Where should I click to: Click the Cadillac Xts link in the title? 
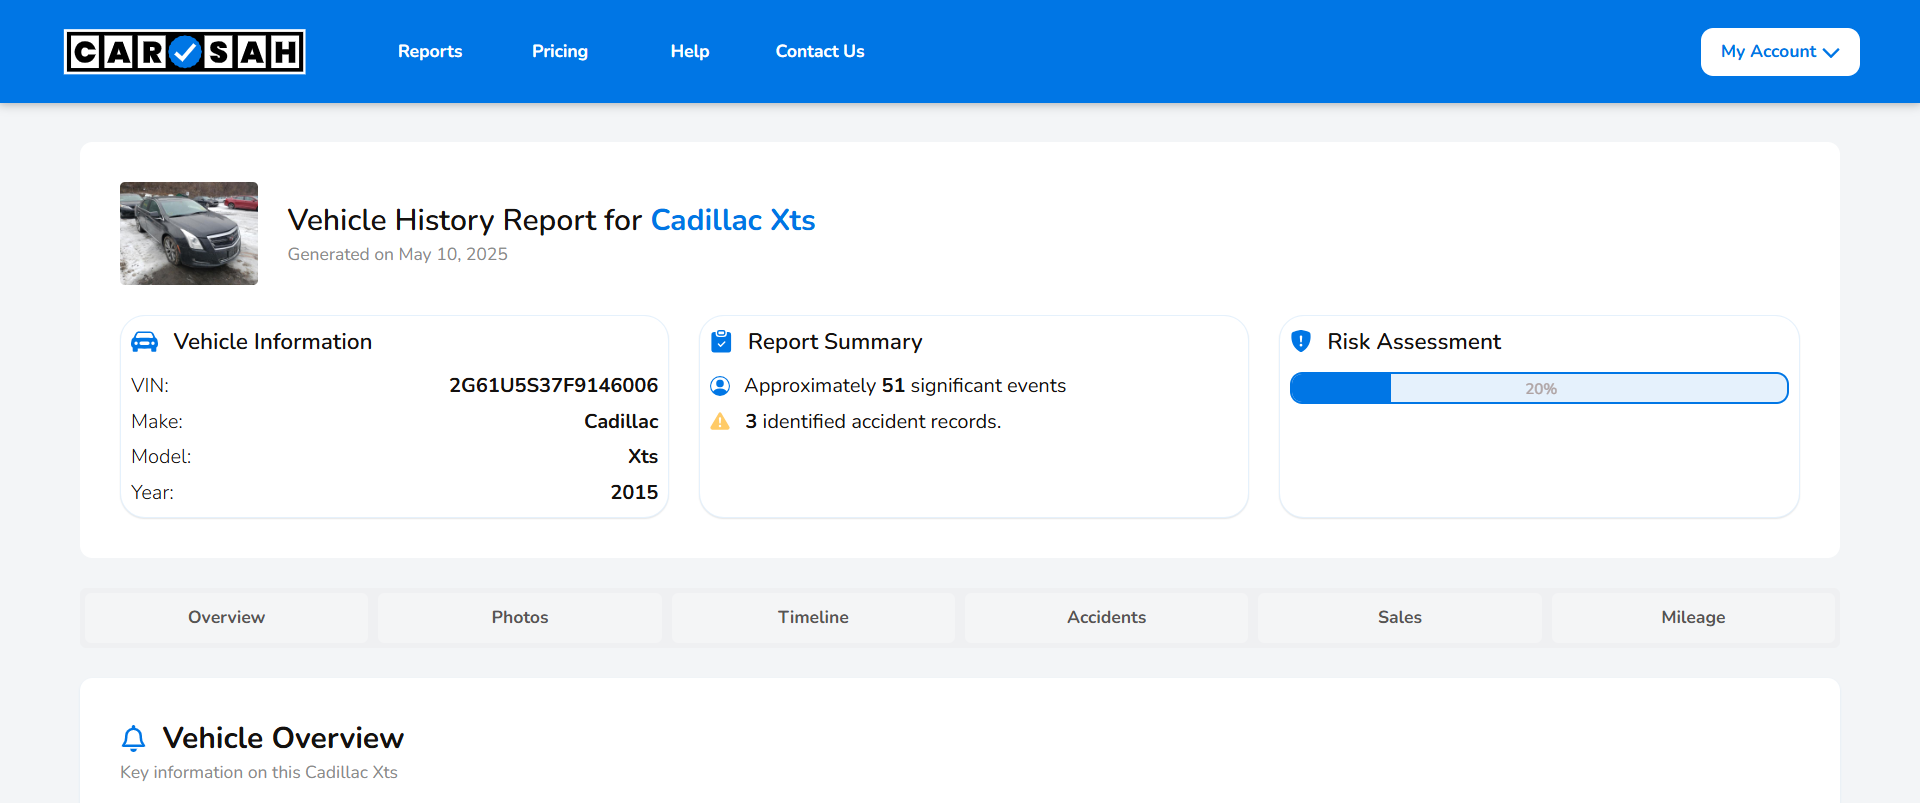[733, 220]
